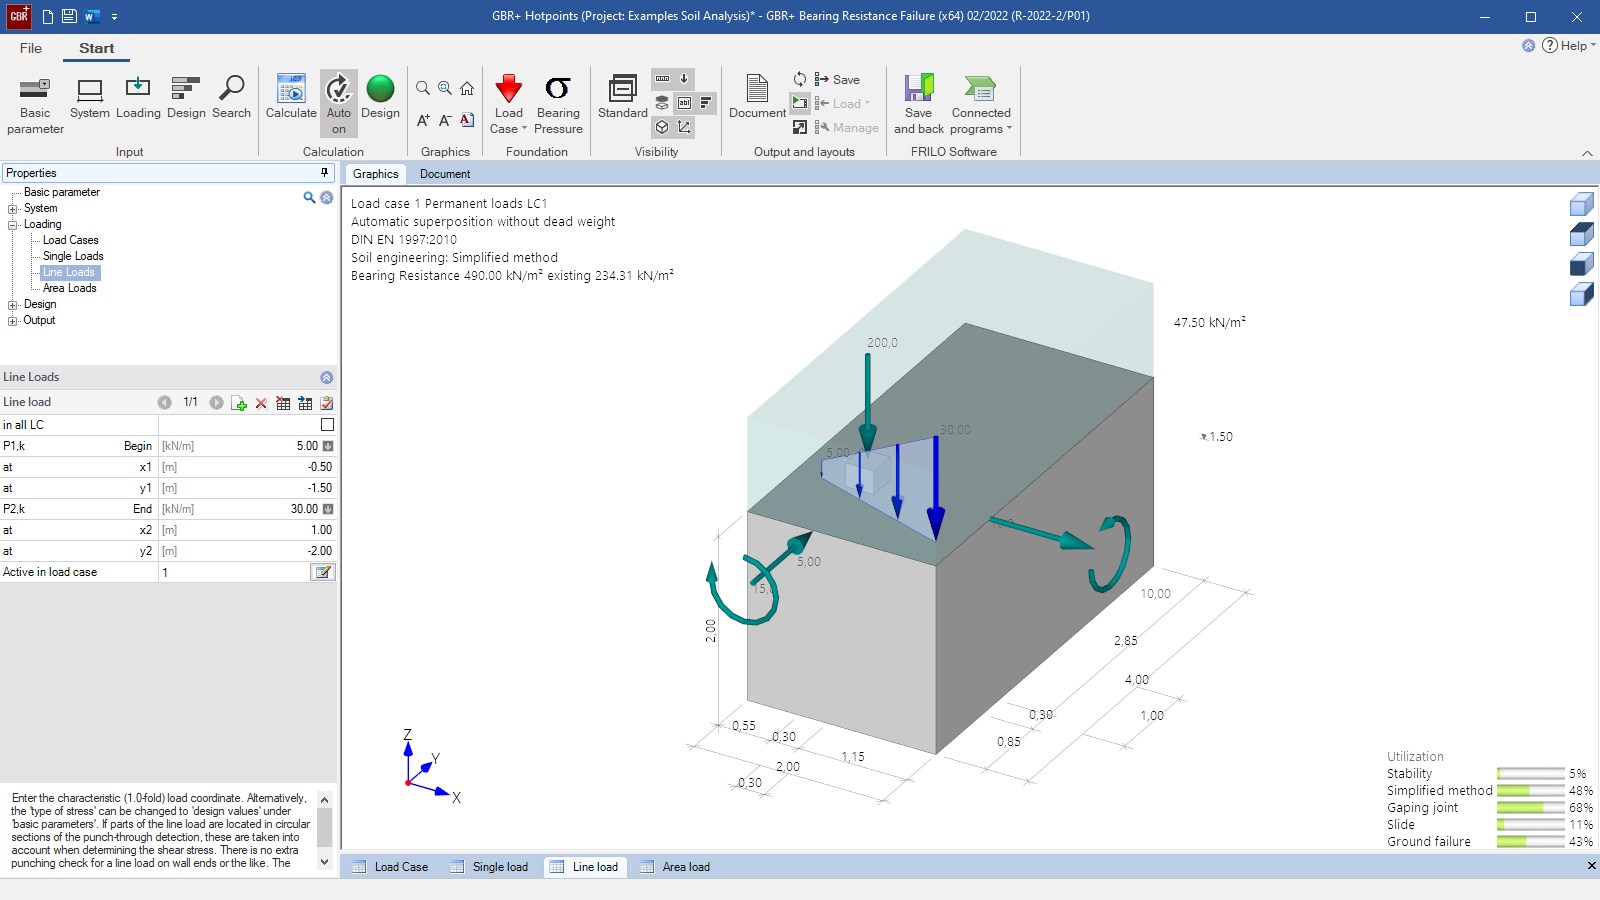Pin the Properties panel
The image size is (1600, 900).
(324, 172)
